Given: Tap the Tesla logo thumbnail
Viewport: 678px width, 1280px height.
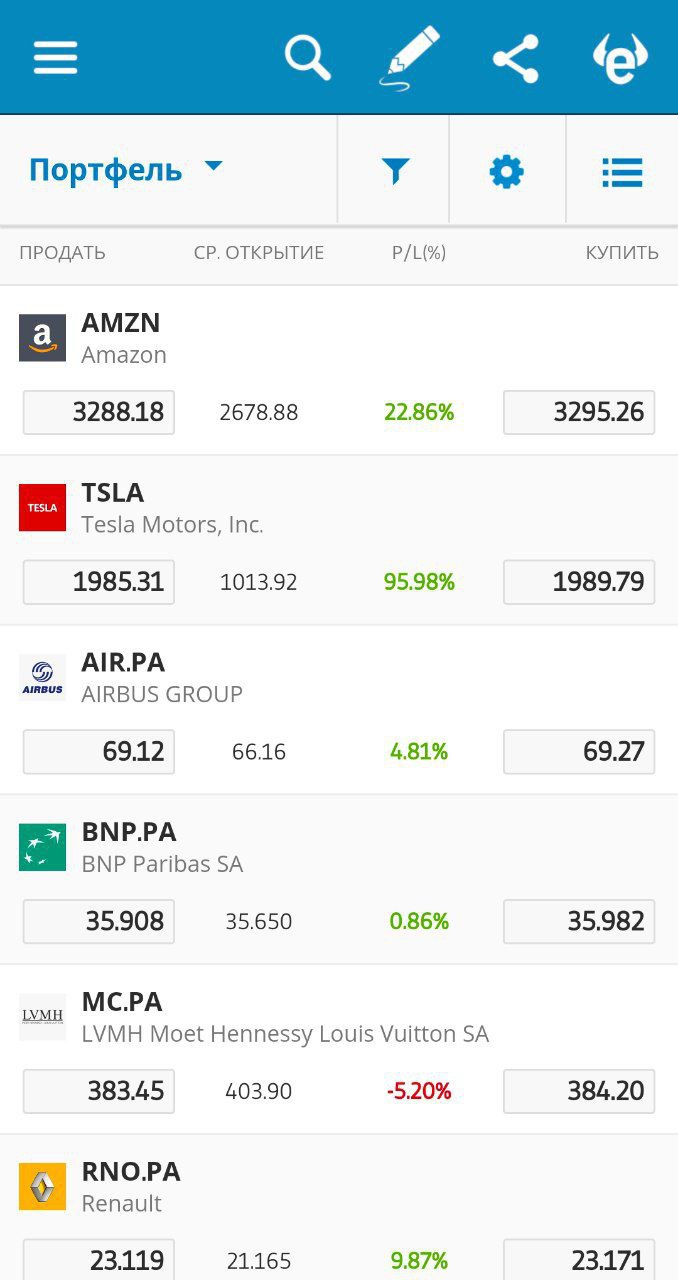Looking at the screenshot, I should click(42, 507).
